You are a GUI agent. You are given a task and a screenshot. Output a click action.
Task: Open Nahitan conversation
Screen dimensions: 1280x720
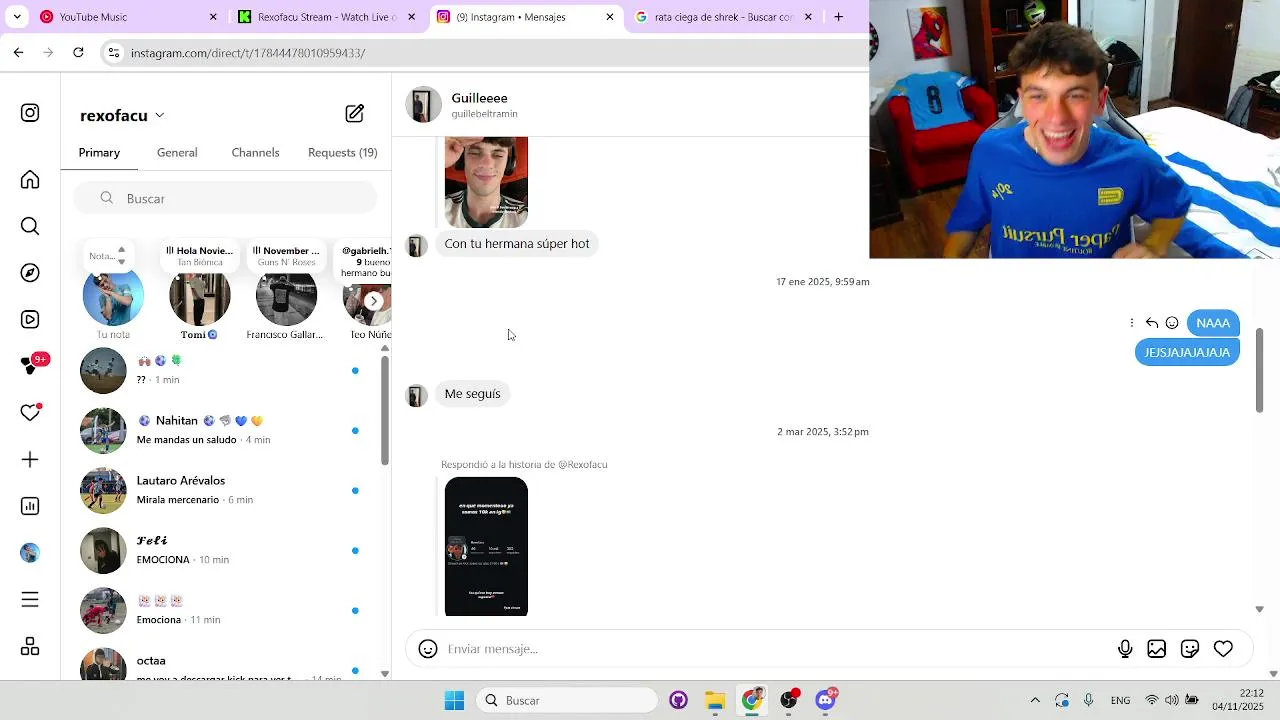225,430
